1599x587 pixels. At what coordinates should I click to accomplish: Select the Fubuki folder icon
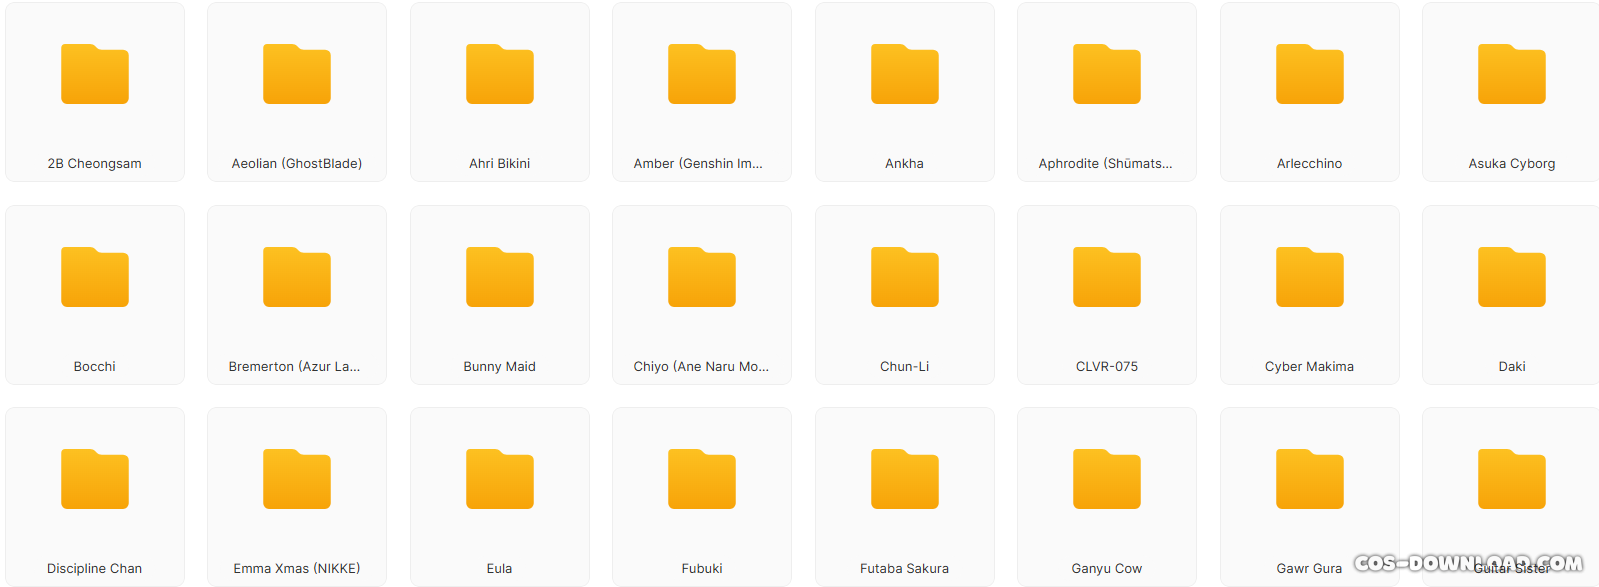point(702,479)
